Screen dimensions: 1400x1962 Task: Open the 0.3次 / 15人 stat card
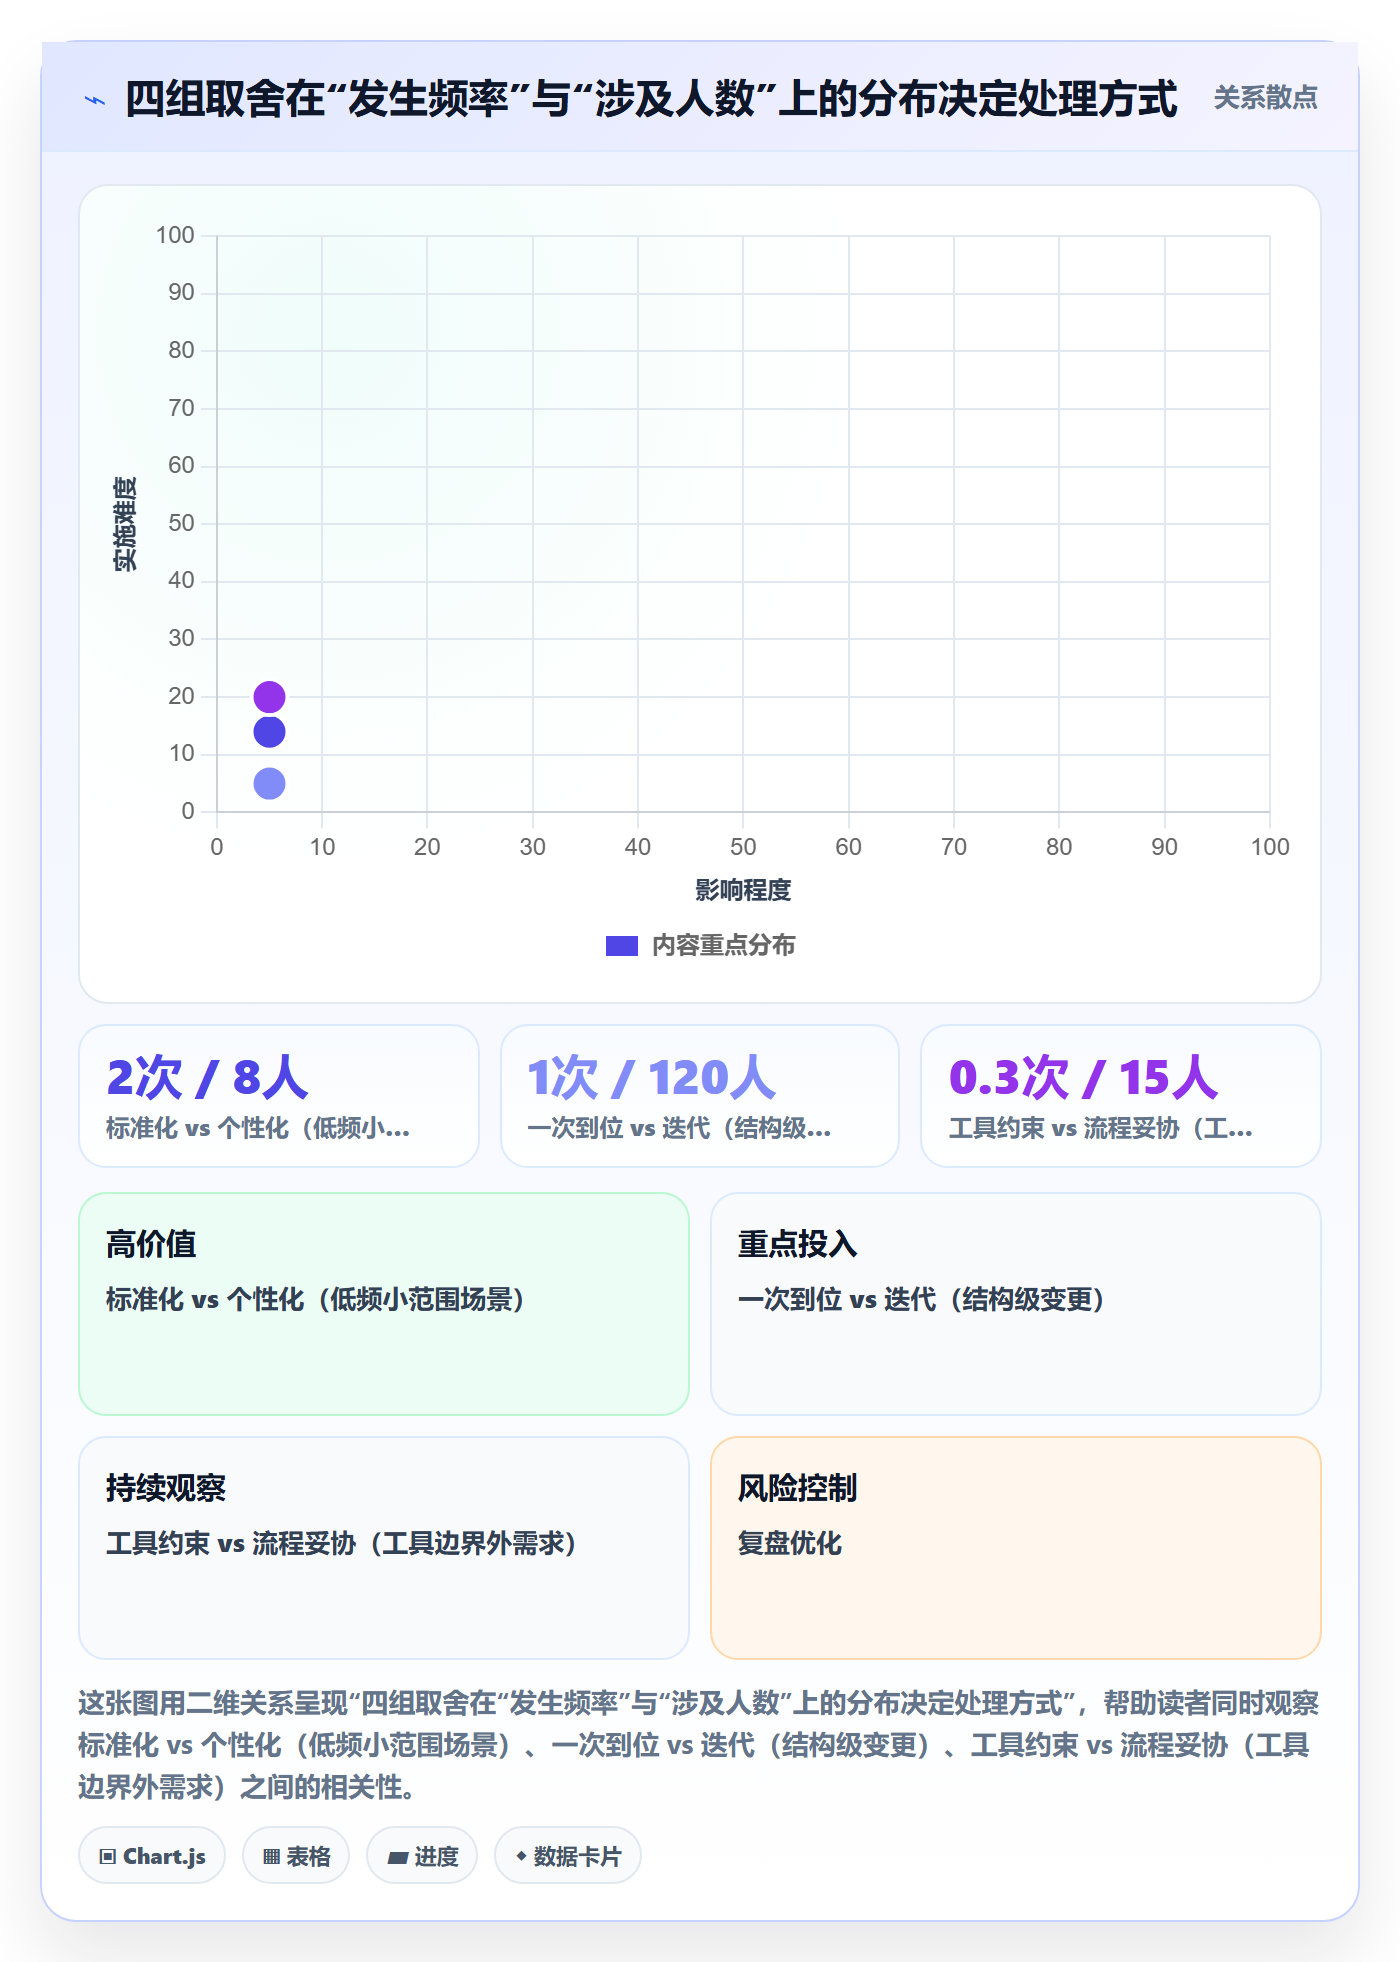1121,1096
